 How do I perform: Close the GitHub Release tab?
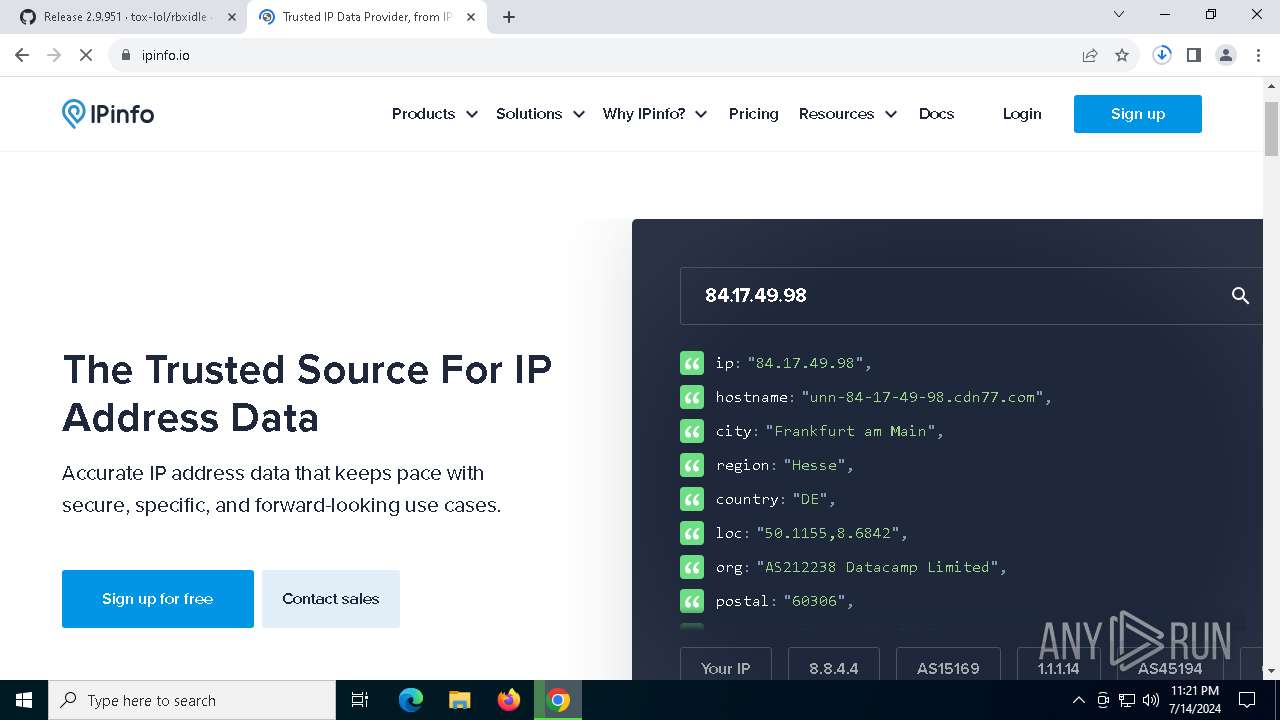232,17
